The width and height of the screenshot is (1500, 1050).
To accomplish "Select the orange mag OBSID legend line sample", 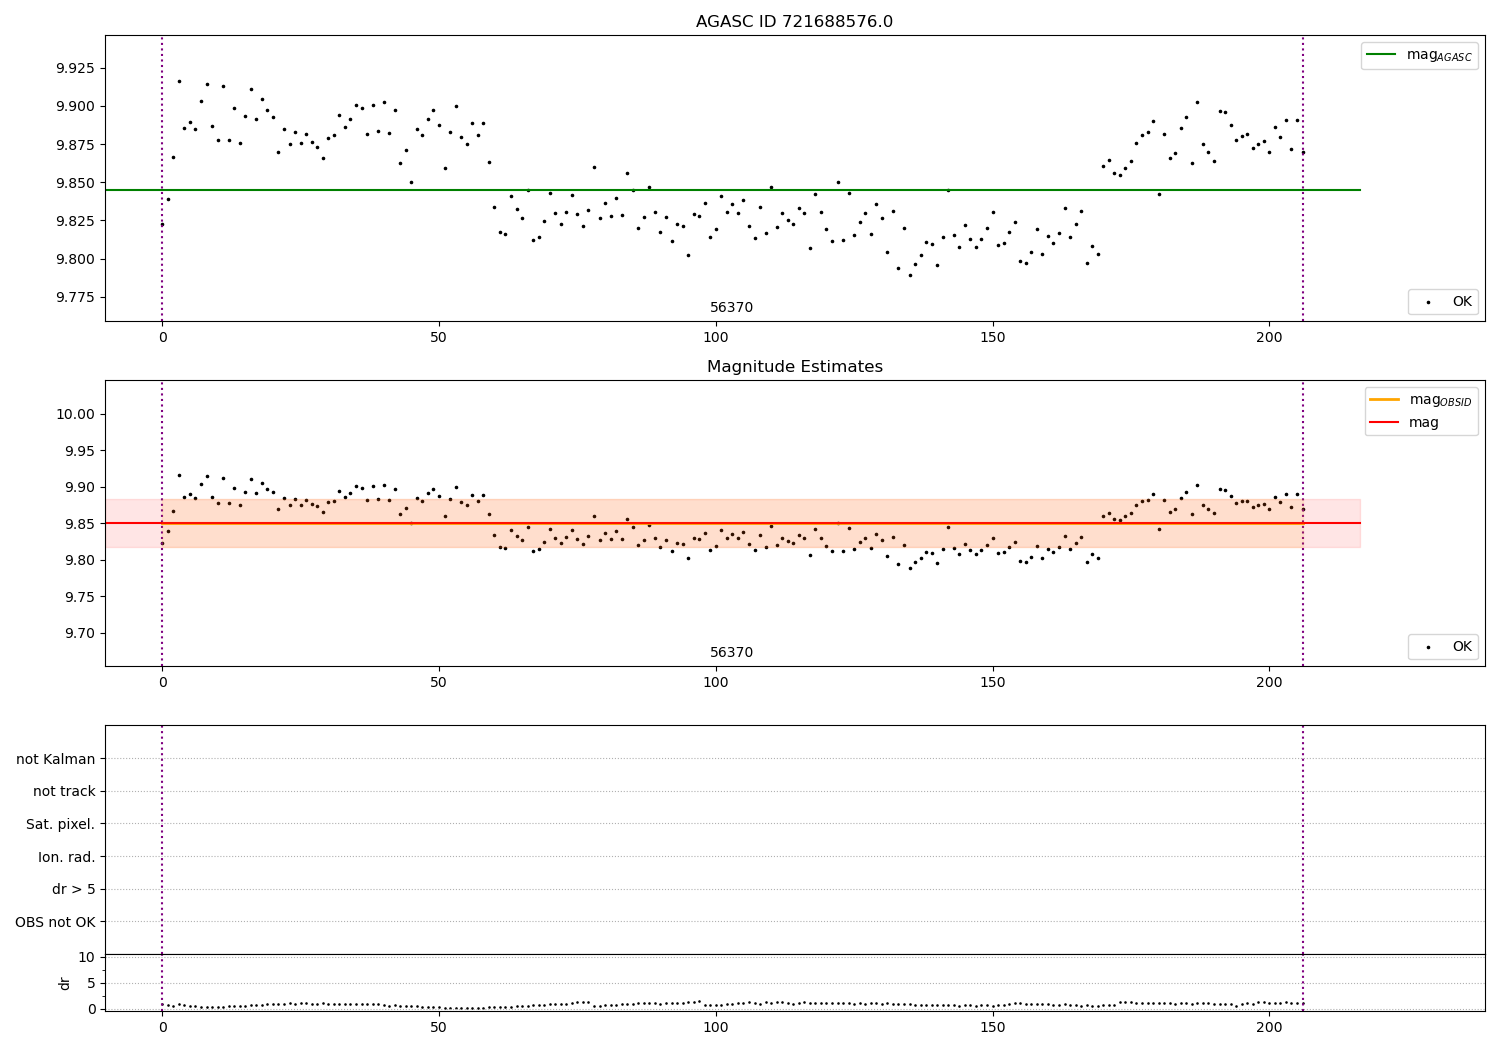I will click(1385, 400).
